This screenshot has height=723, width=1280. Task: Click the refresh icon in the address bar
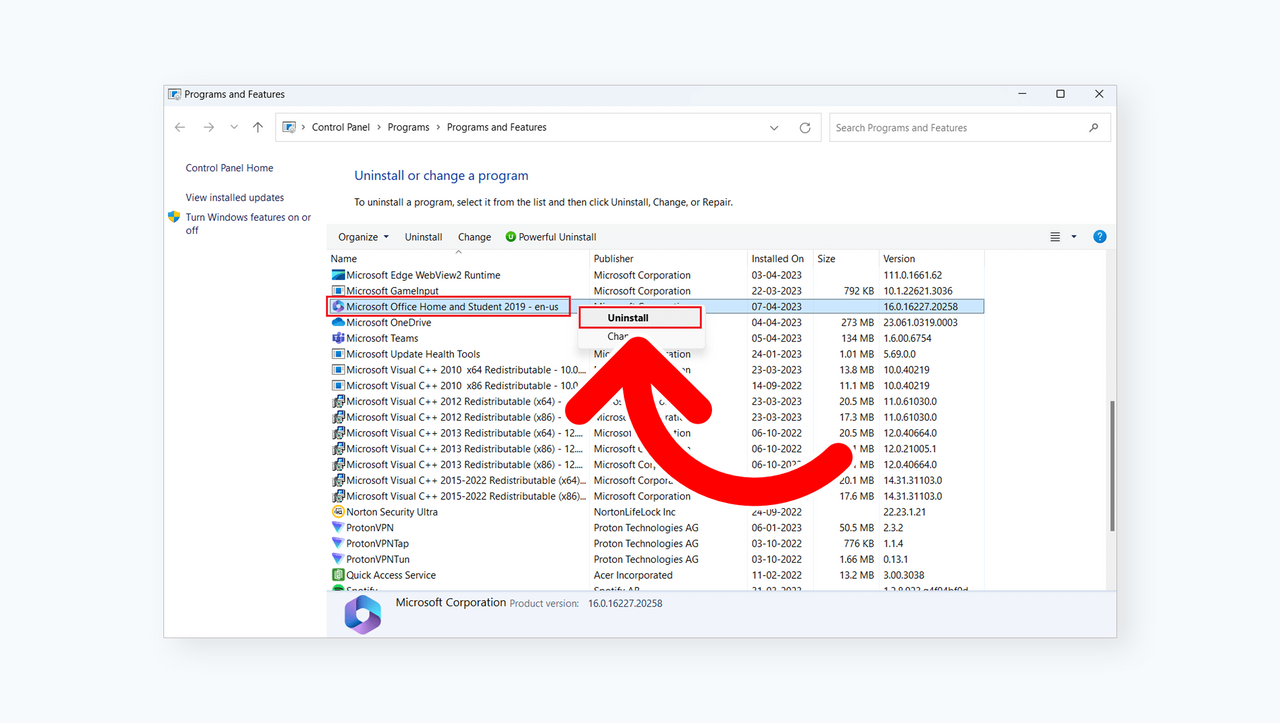(805, 127)
